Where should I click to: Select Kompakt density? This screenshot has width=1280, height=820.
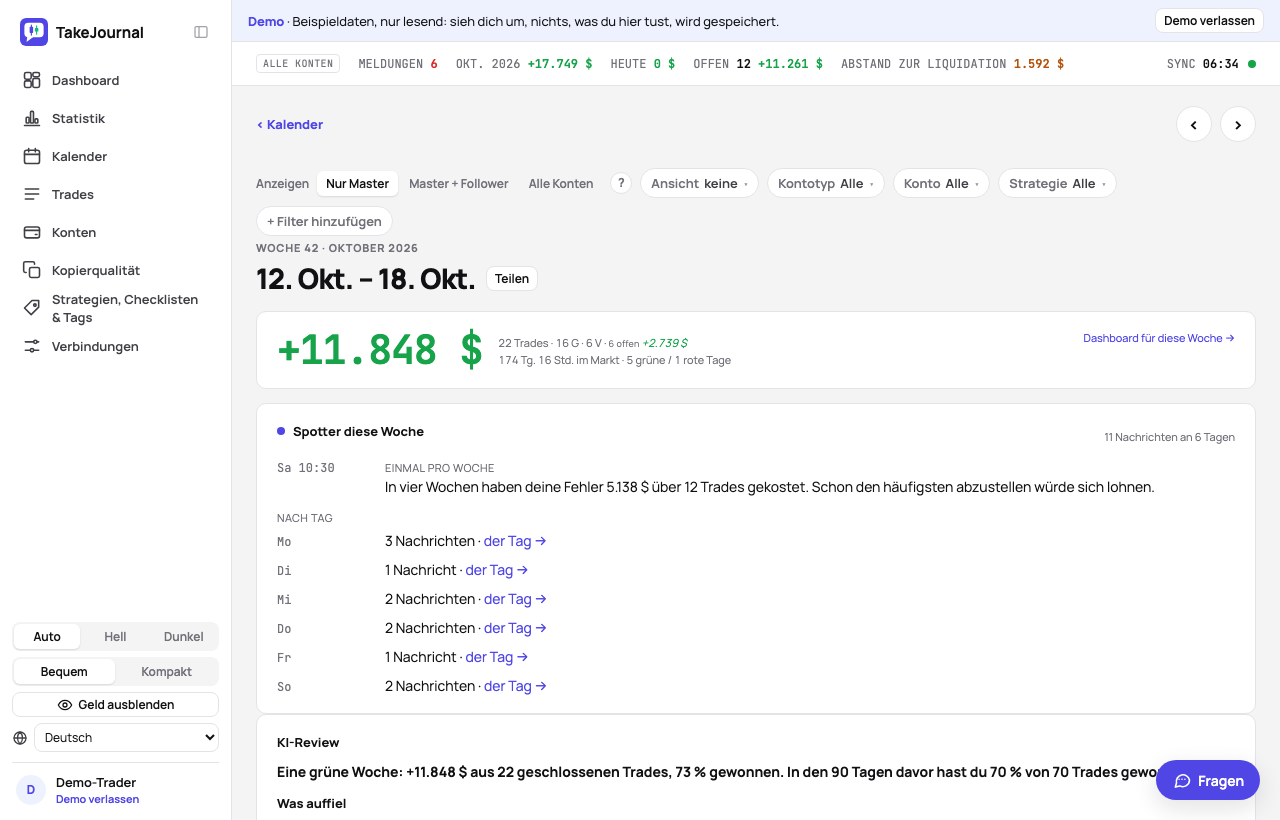click(166, 672)
